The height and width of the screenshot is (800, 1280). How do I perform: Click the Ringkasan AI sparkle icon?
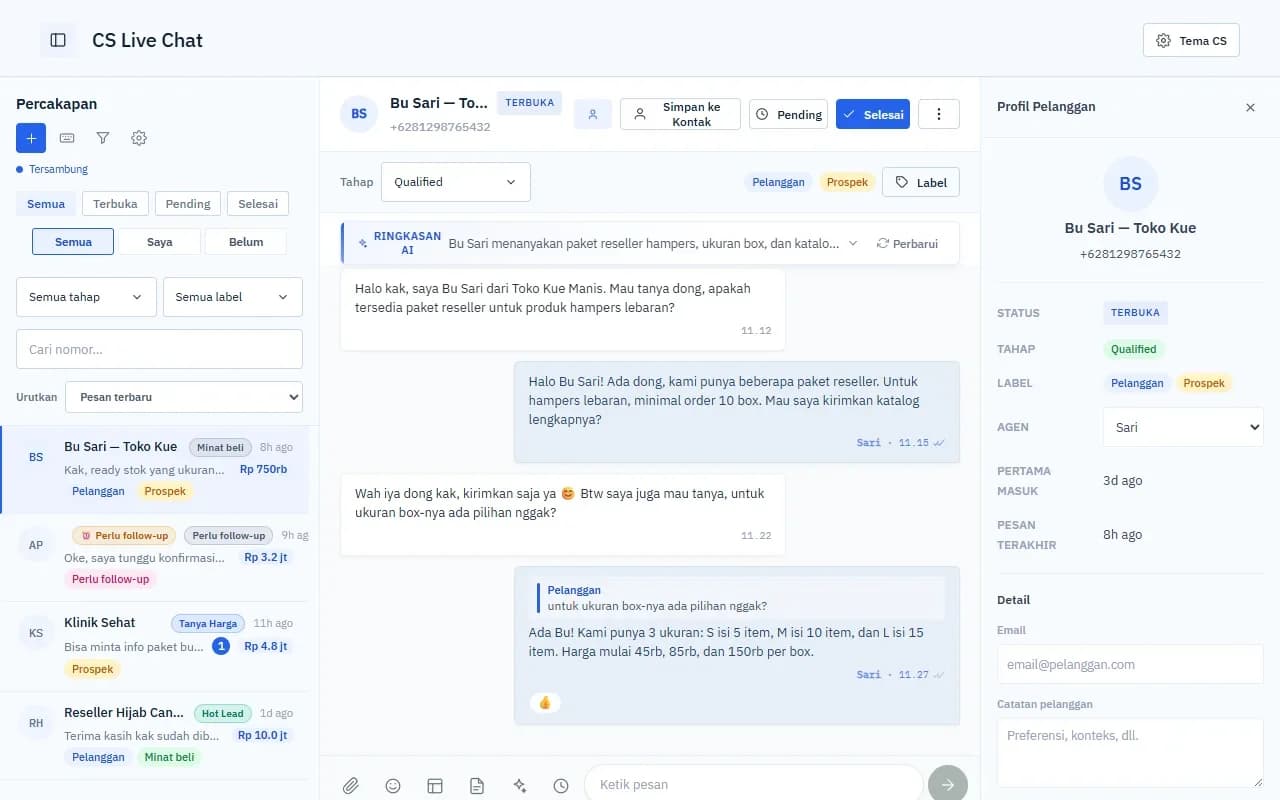(363, 243)
